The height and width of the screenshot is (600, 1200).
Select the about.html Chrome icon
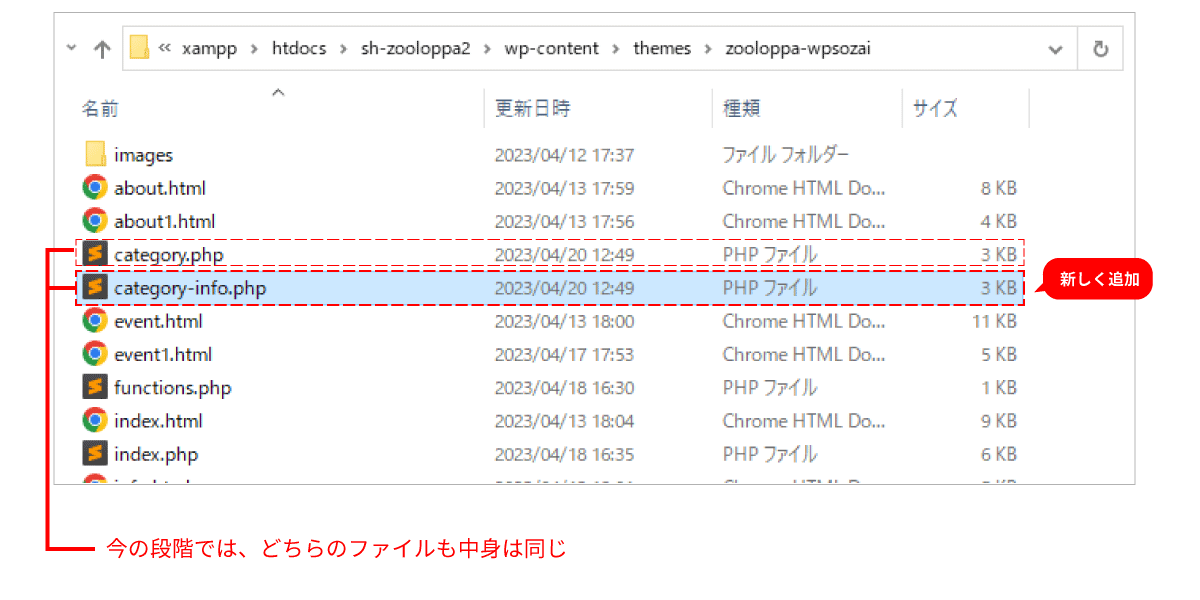95,187
